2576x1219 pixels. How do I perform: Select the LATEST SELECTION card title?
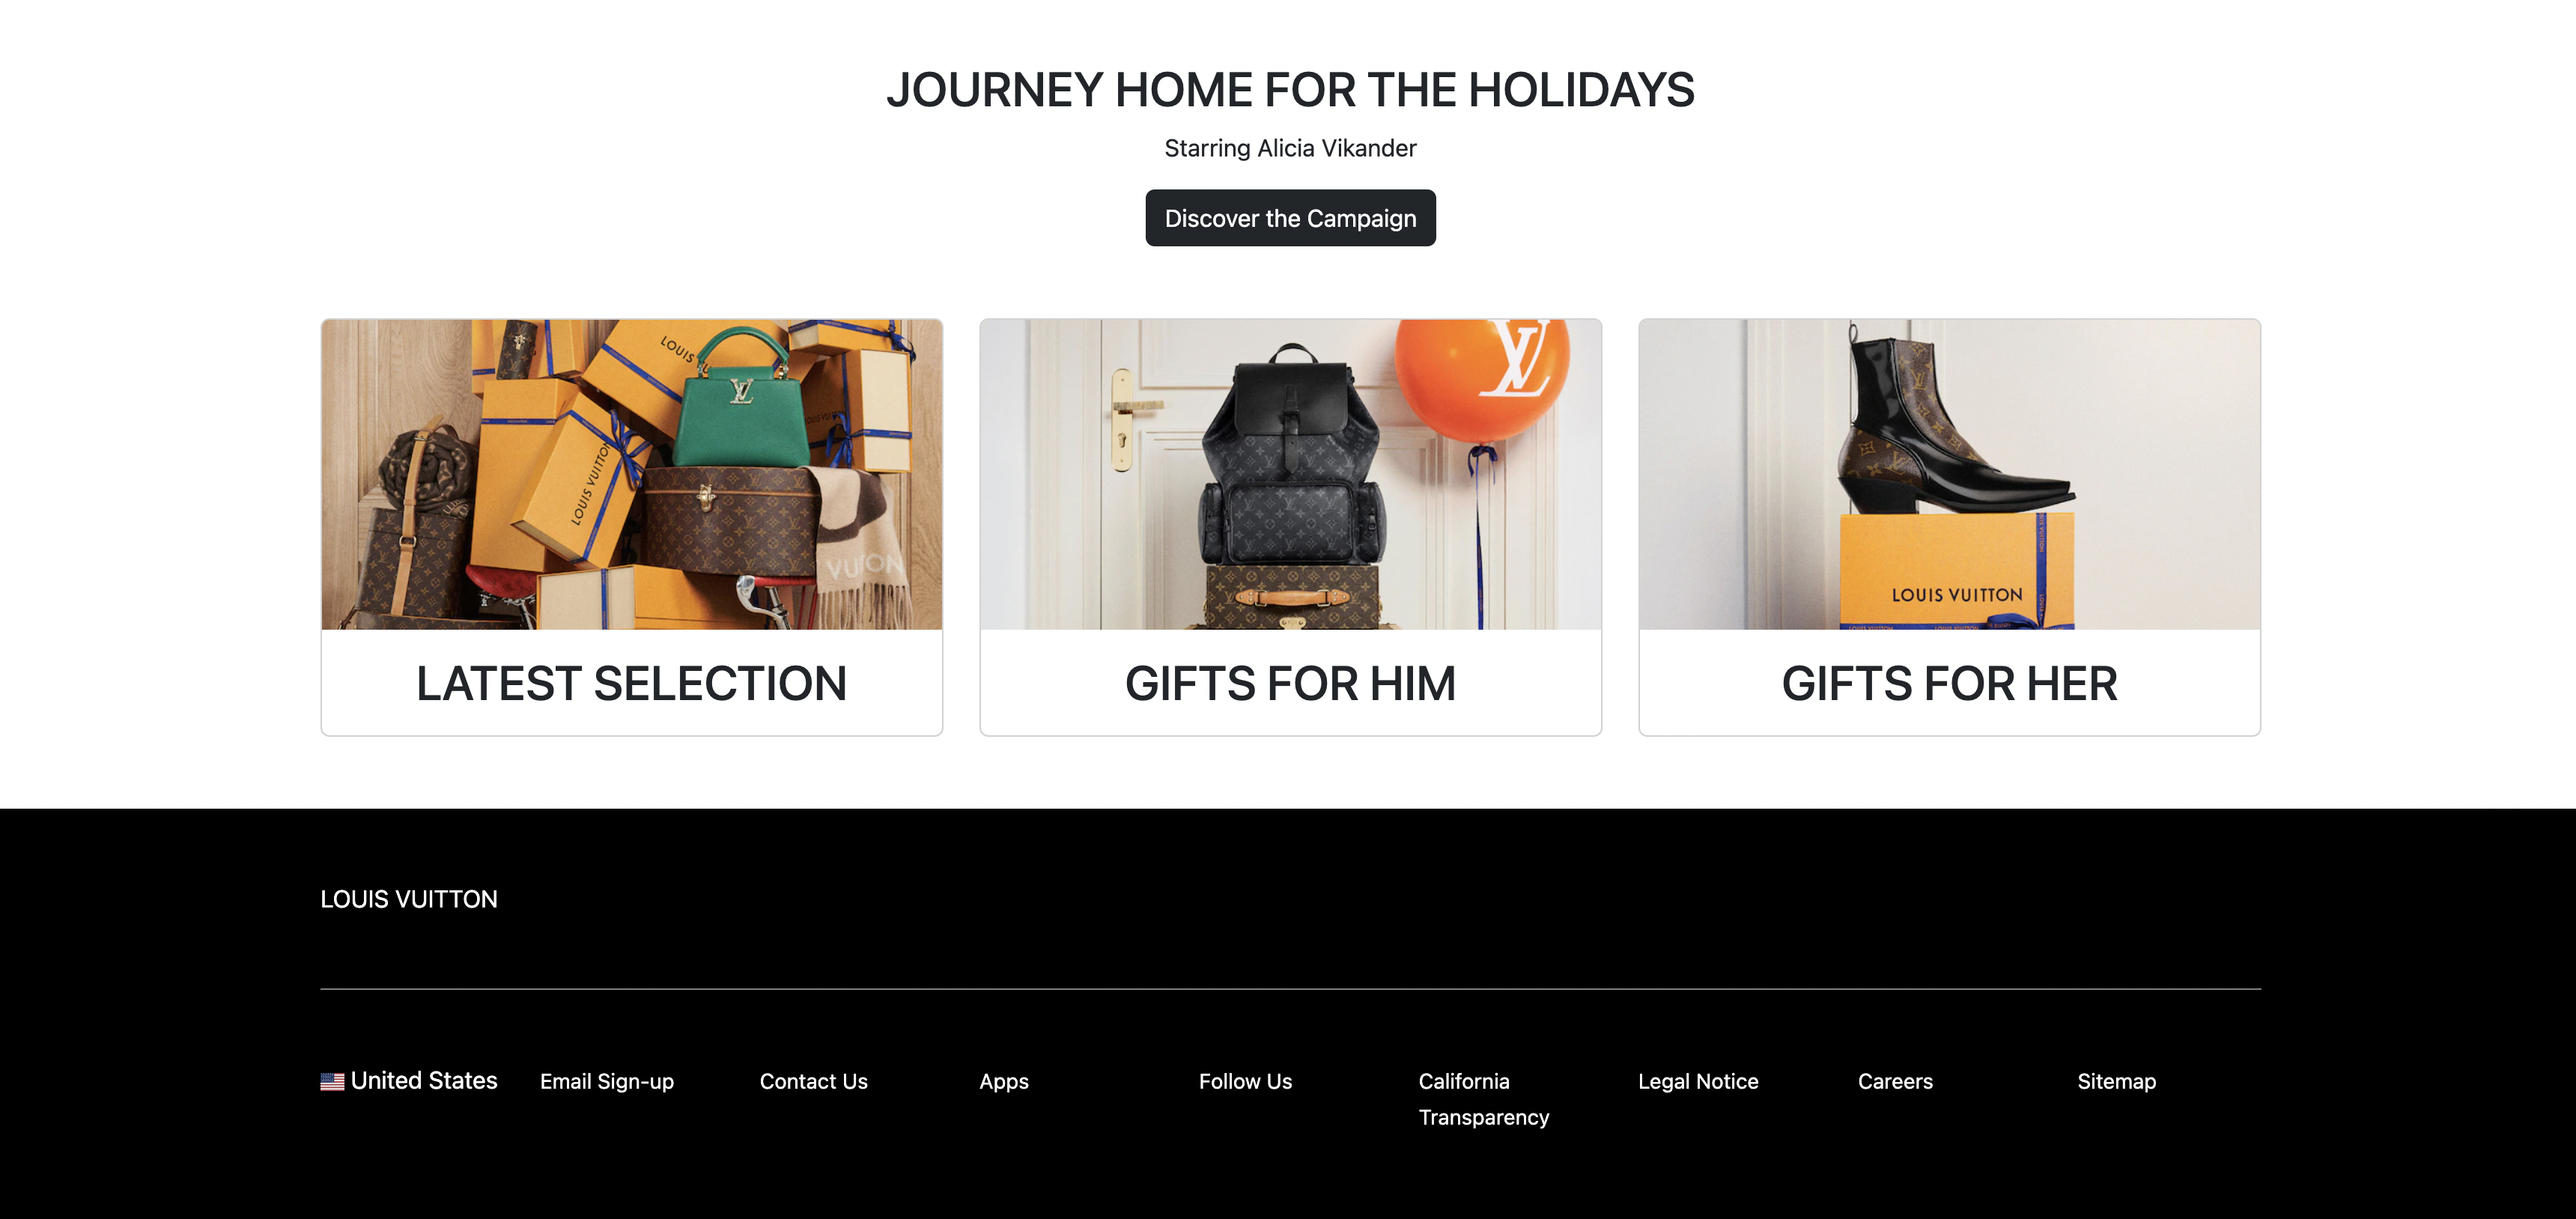[631, 684]
